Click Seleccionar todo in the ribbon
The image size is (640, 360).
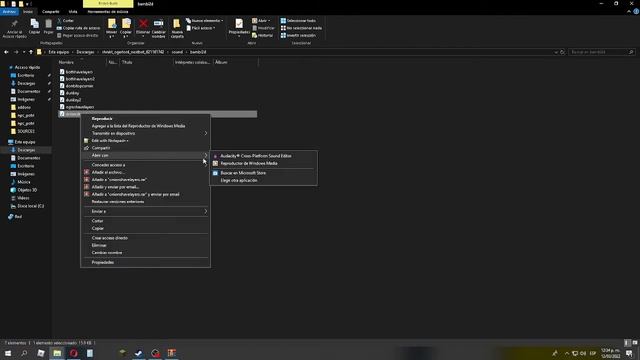[298, 20]
